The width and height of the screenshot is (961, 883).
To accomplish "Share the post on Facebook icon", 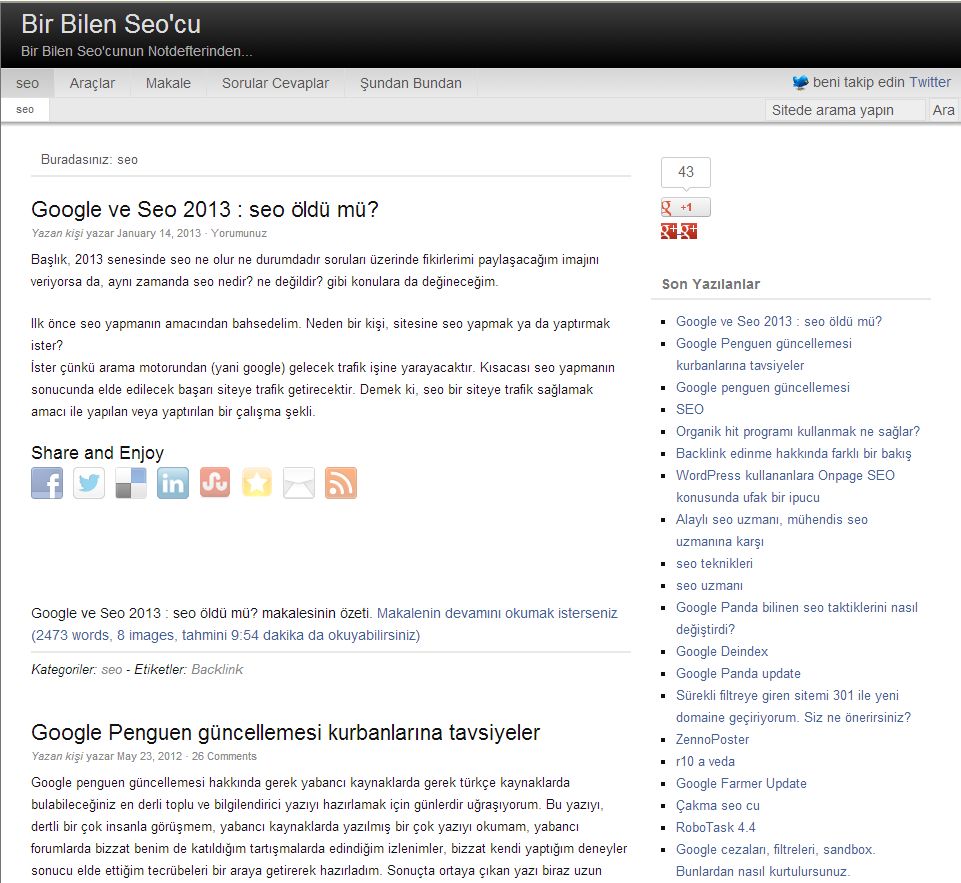I will (47, 483).
